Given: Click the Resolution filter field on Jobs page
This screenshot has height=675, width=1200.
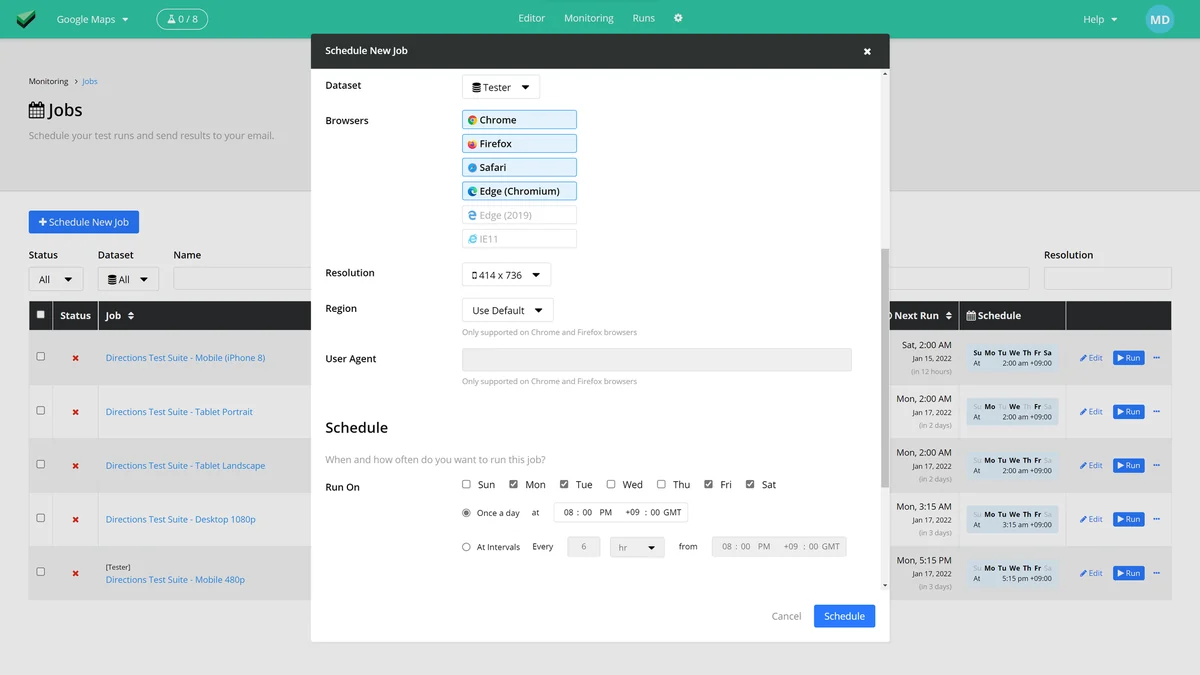Looking at the screenshot, I should pos(1107,279).
